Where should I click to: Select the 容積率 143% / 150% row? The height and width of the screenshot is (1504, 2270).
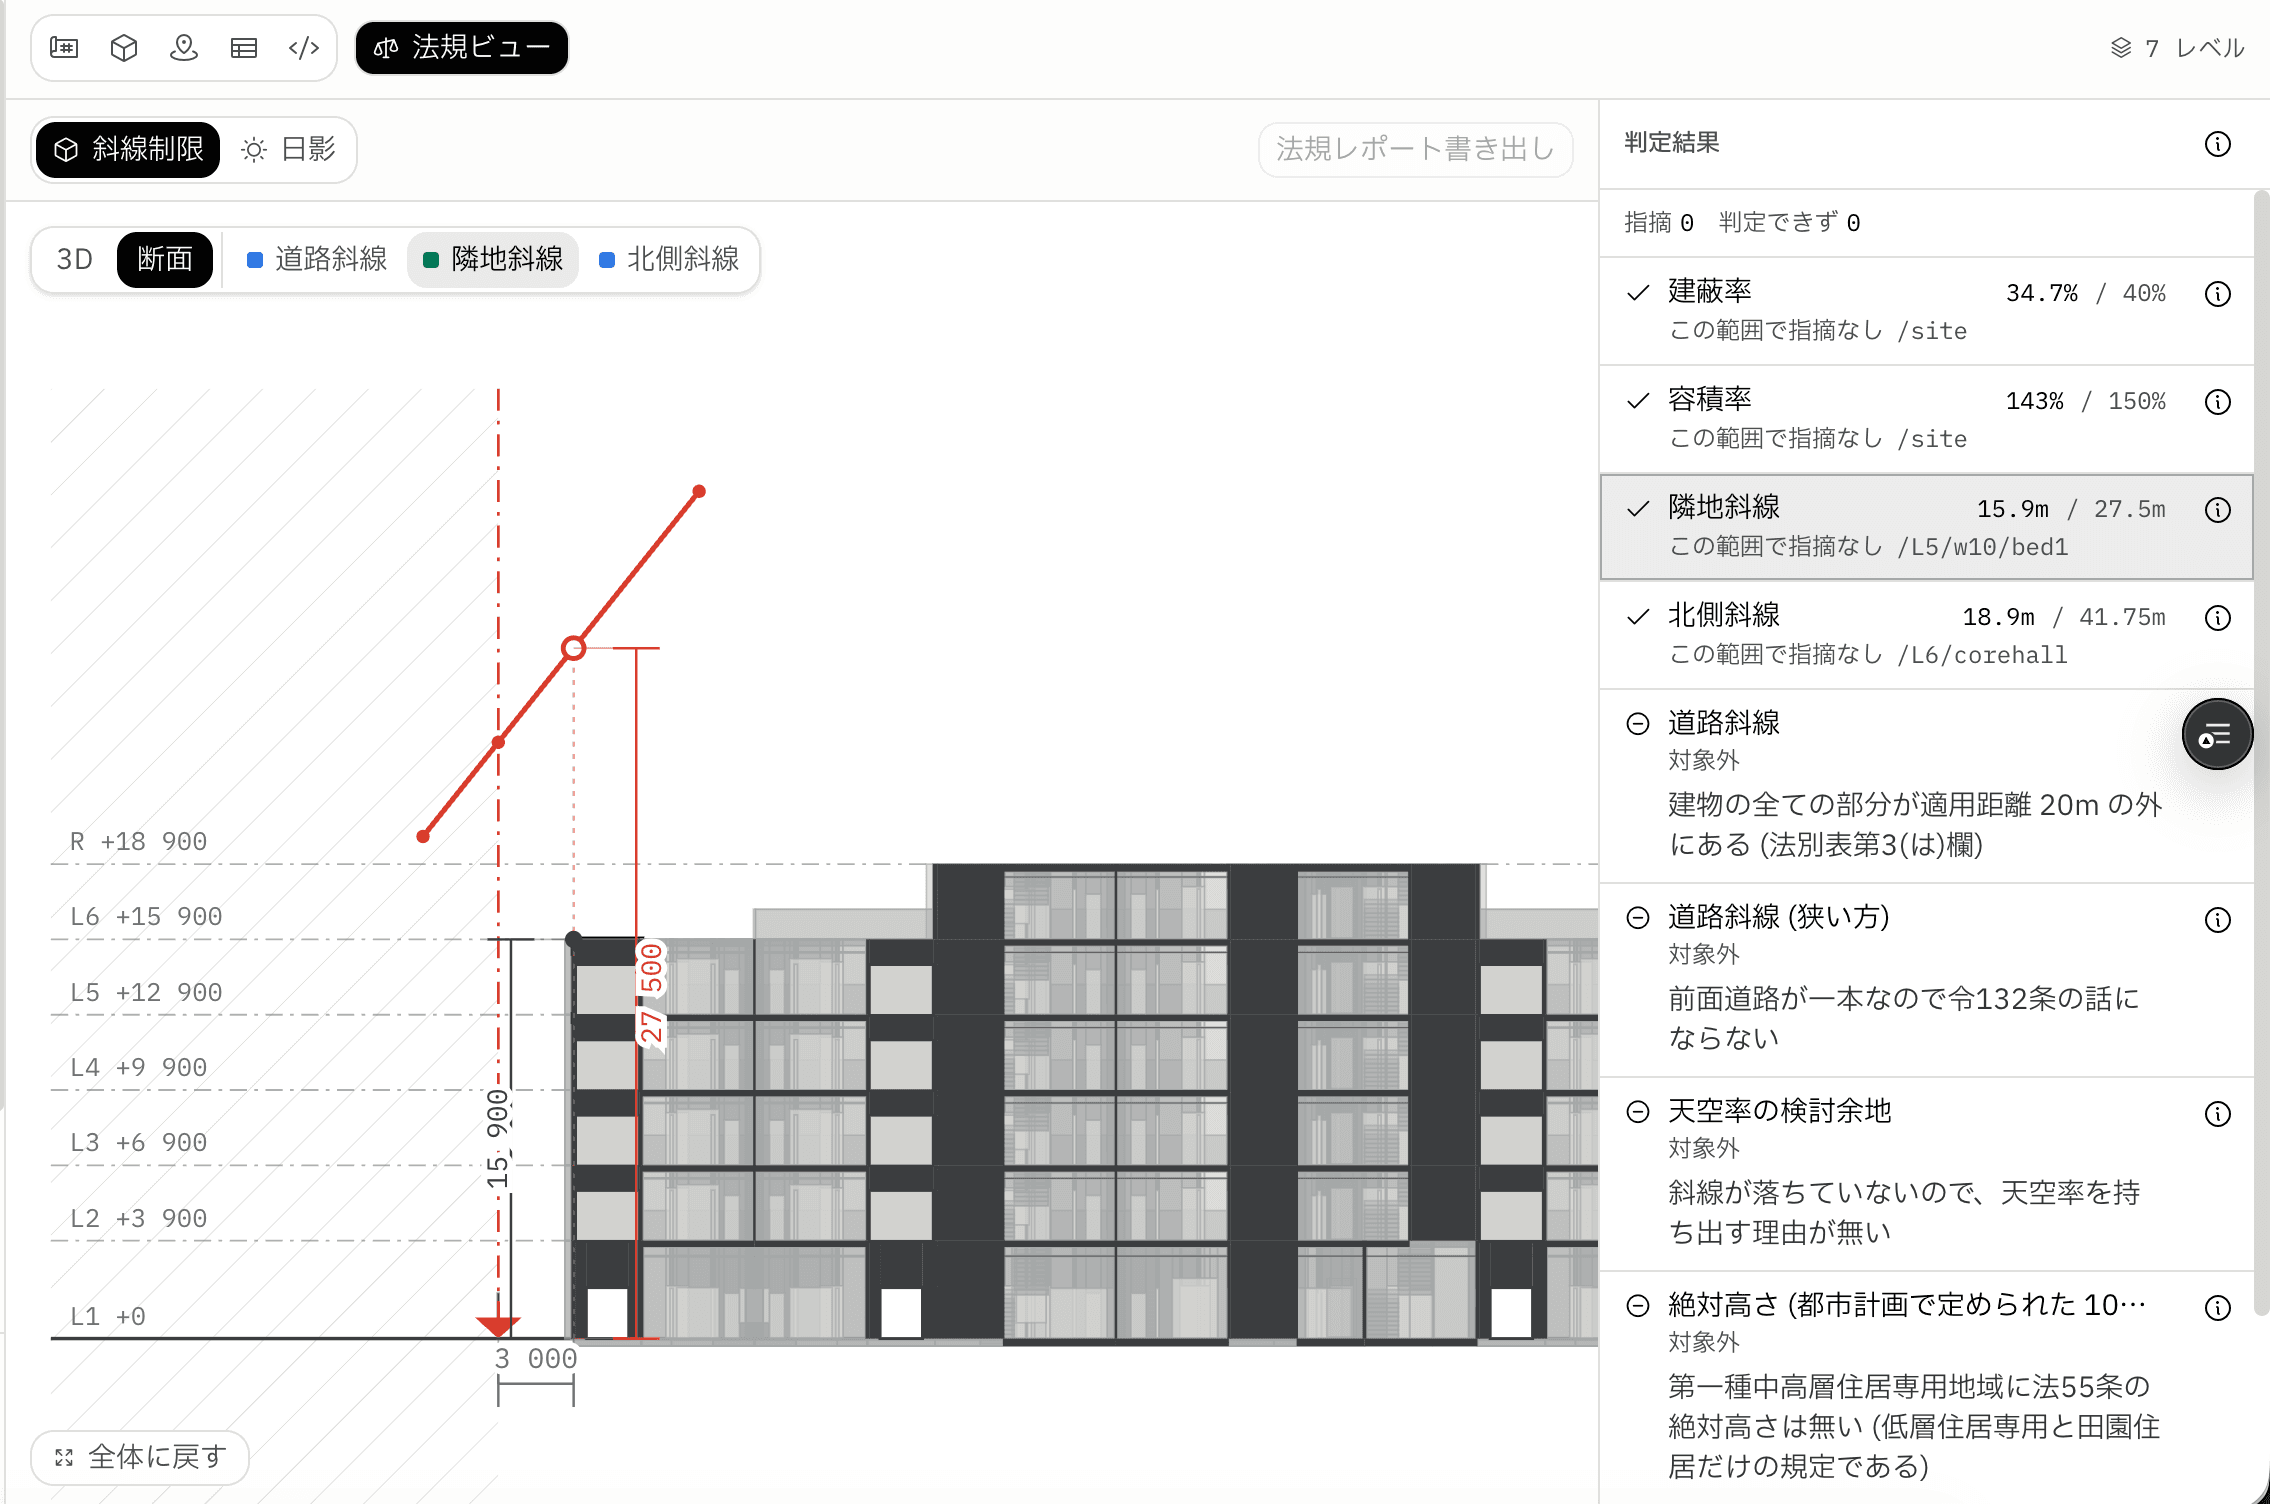(x=1926, y=419)
